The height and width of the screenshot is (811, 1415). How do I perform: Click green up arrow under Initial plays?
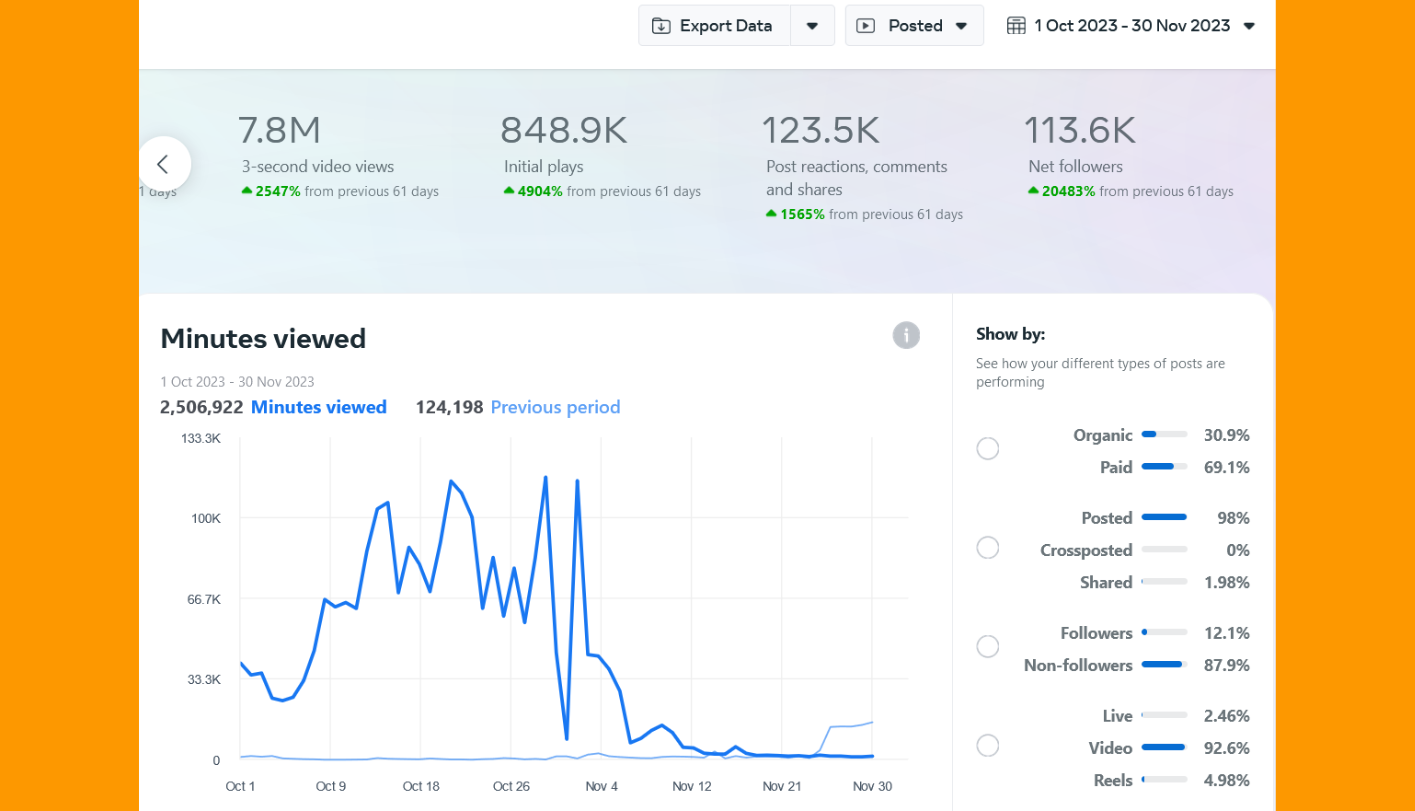click(509, 191)
